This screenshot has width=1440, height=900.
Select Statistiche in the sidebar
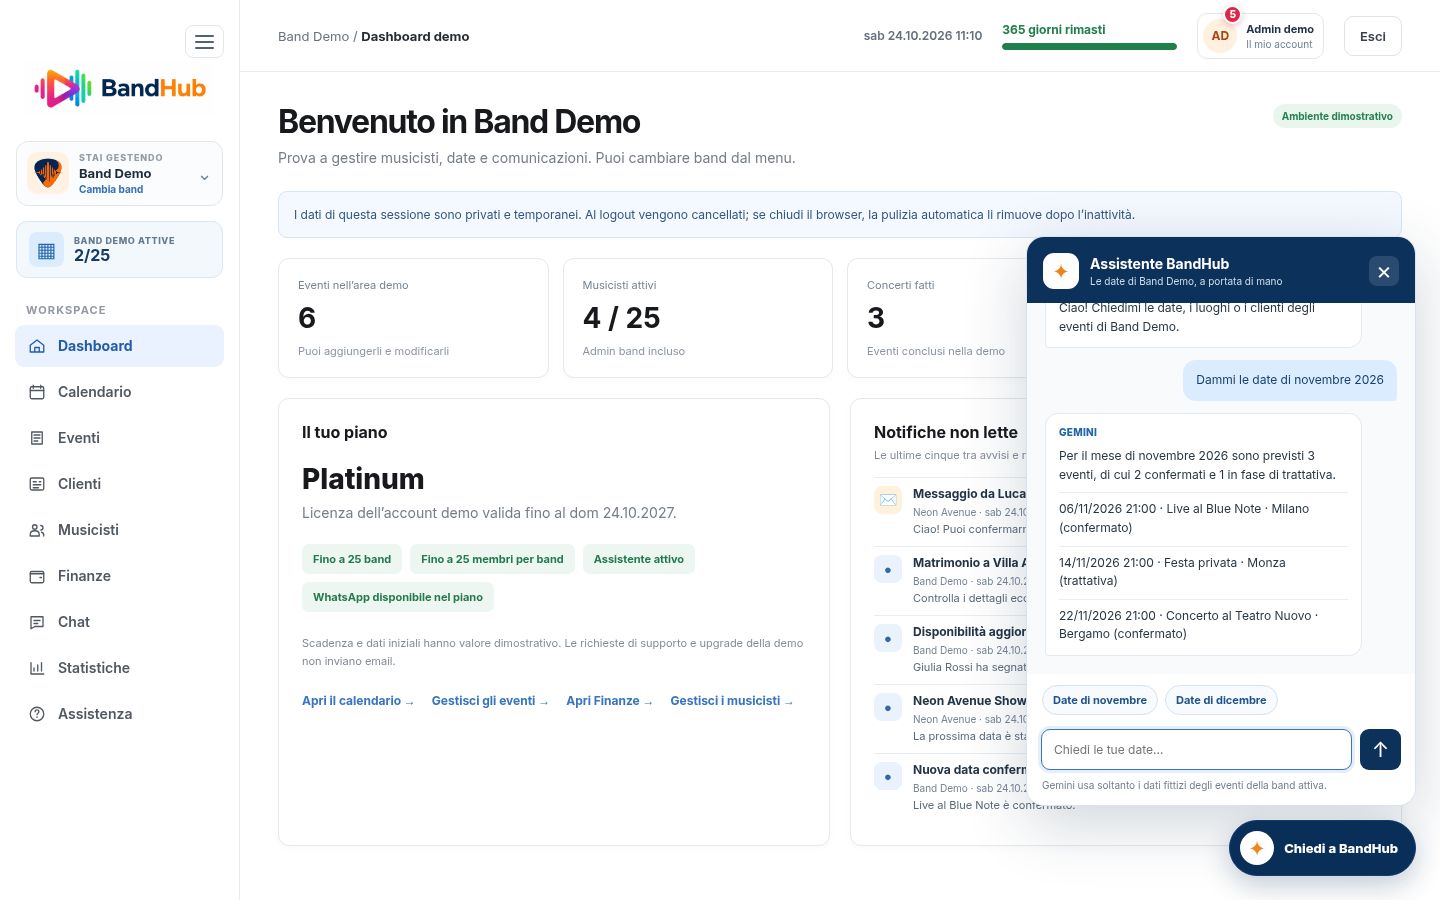119,668
